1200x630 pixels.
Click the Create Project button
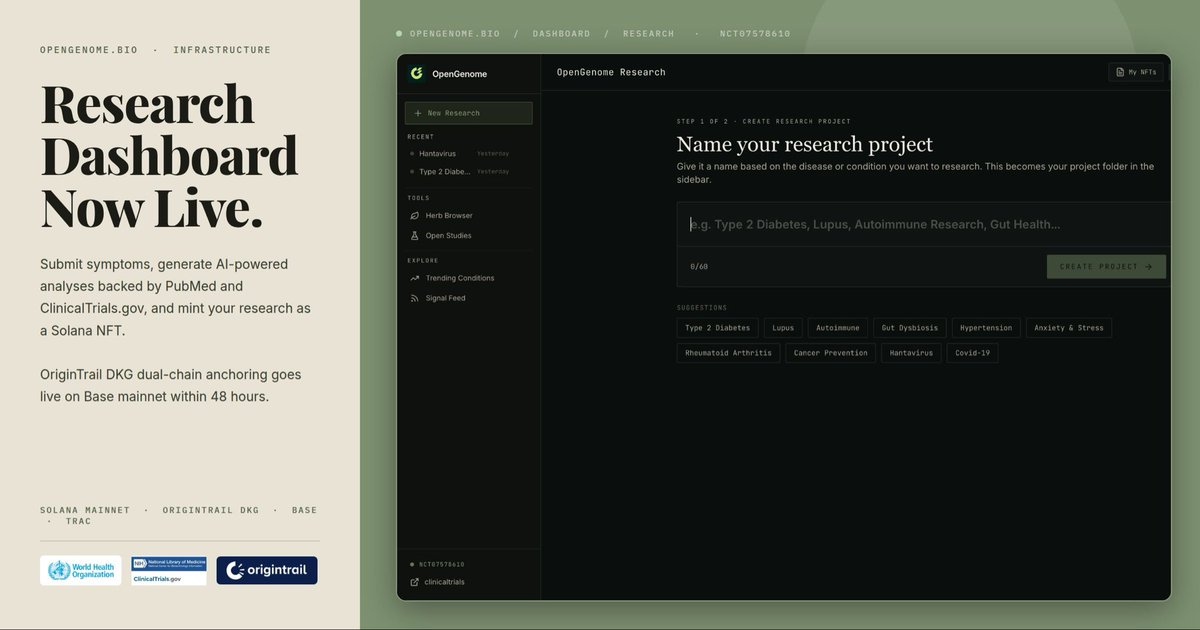coord(1106,267)
